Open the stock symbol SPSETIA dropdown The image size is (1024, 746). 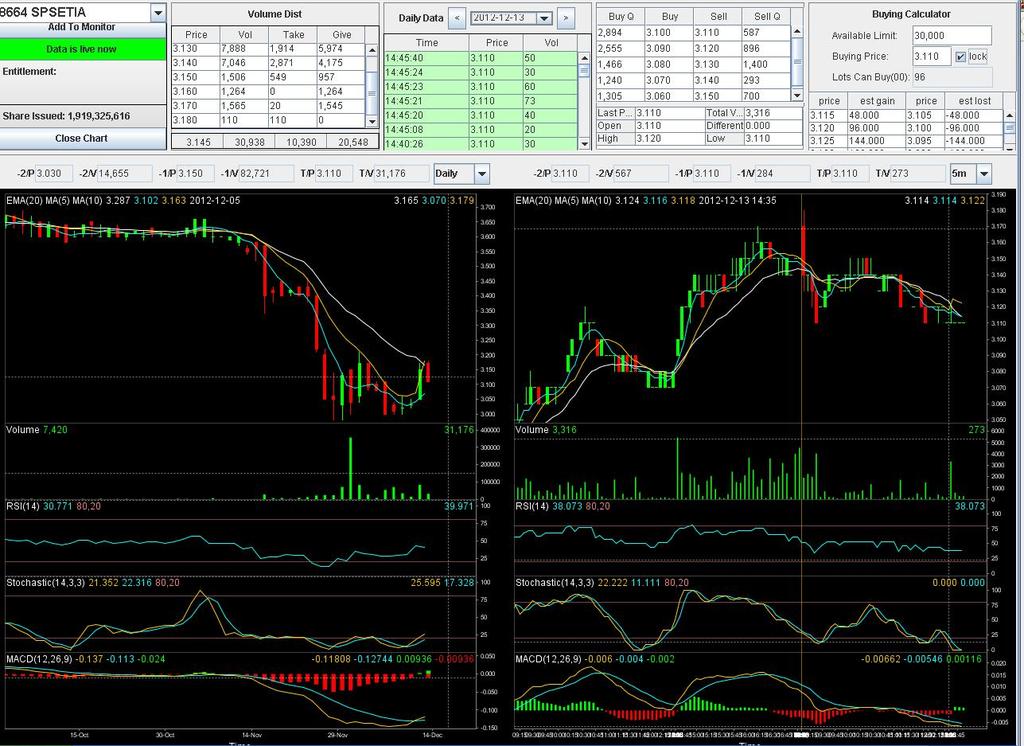[x=158, y=12]
